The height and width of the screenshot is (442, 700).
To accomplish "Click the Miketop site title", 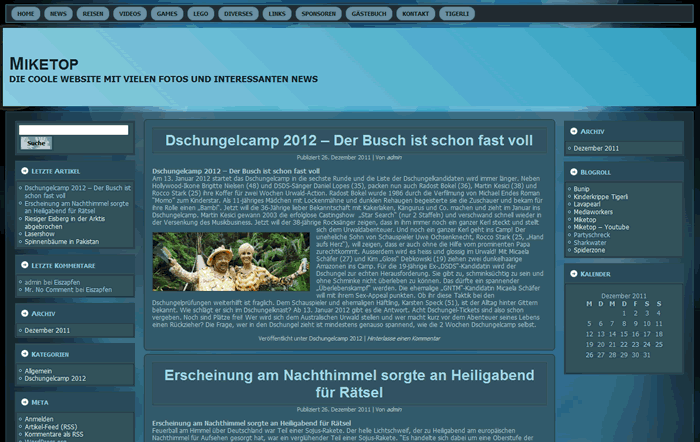I will (x=44, y=64).
